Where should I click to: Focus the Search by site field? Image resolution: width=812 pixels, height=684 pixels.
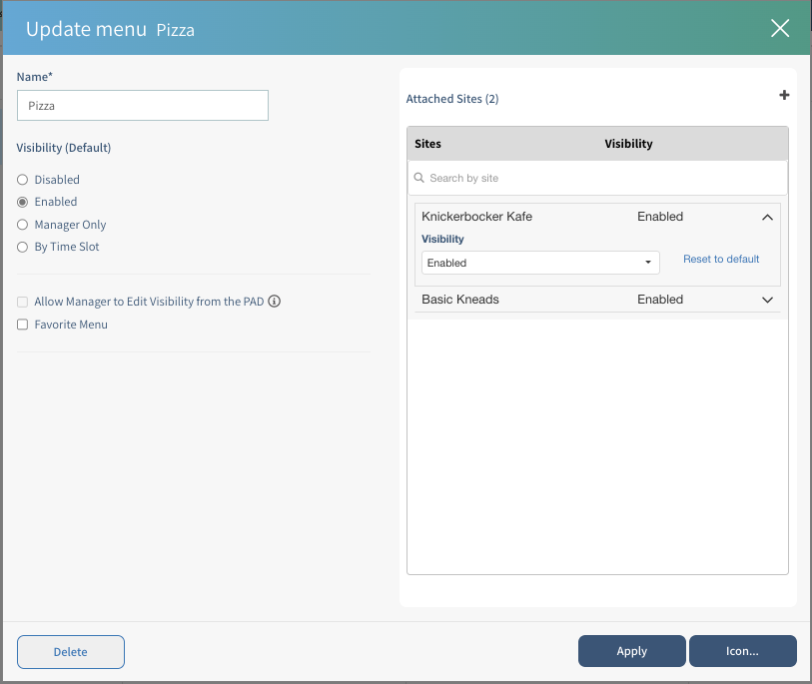tap(600, 178)
